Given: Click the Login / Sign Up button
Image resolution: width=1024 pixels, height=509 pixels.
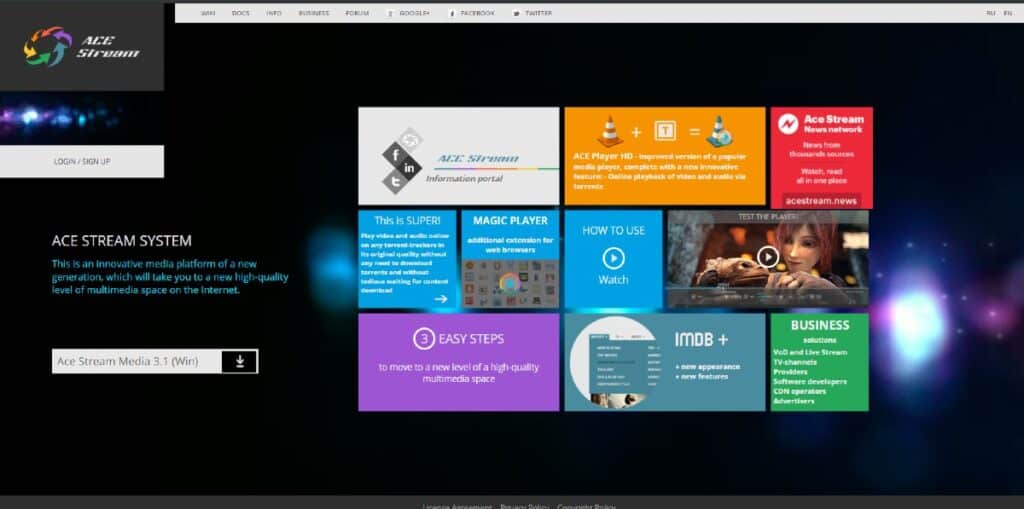Looking at the screenshot, I should click(82, 161).
